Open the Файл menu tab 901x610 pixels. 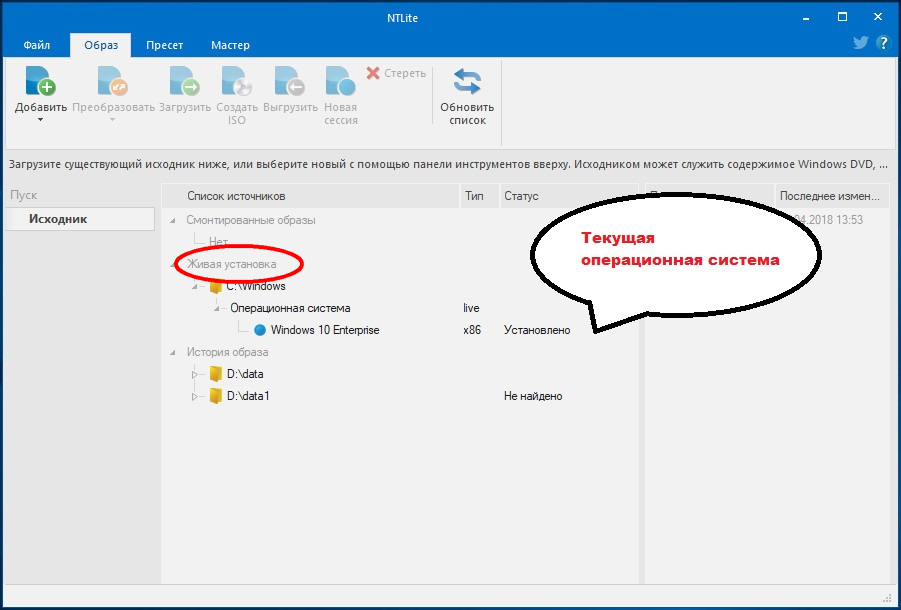pyautogui.click(x=37, y=45)
